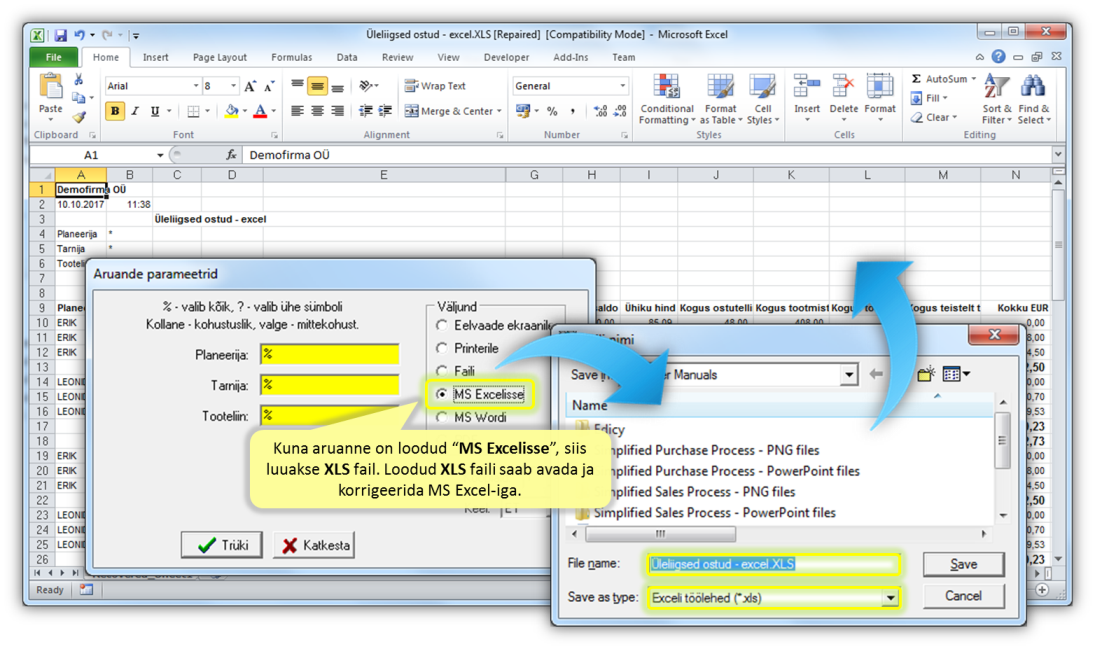Open the Font name dropdown
Screen dimensions: 1095x649
tap(196, 86)
